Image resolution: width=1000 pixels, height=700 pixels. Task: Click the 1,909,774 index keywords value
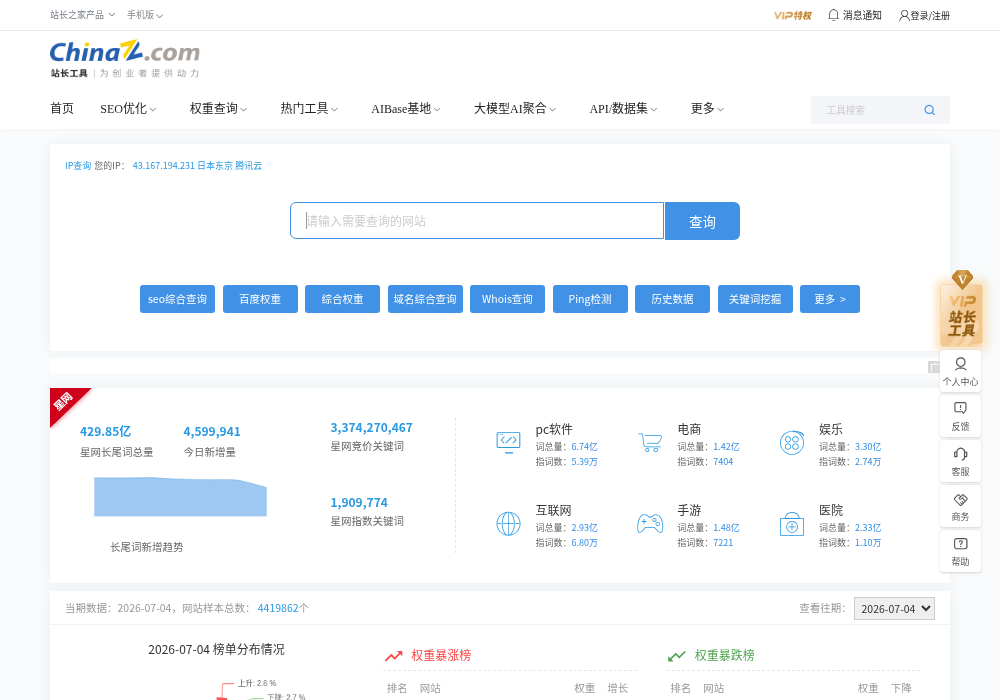point(359,503)
